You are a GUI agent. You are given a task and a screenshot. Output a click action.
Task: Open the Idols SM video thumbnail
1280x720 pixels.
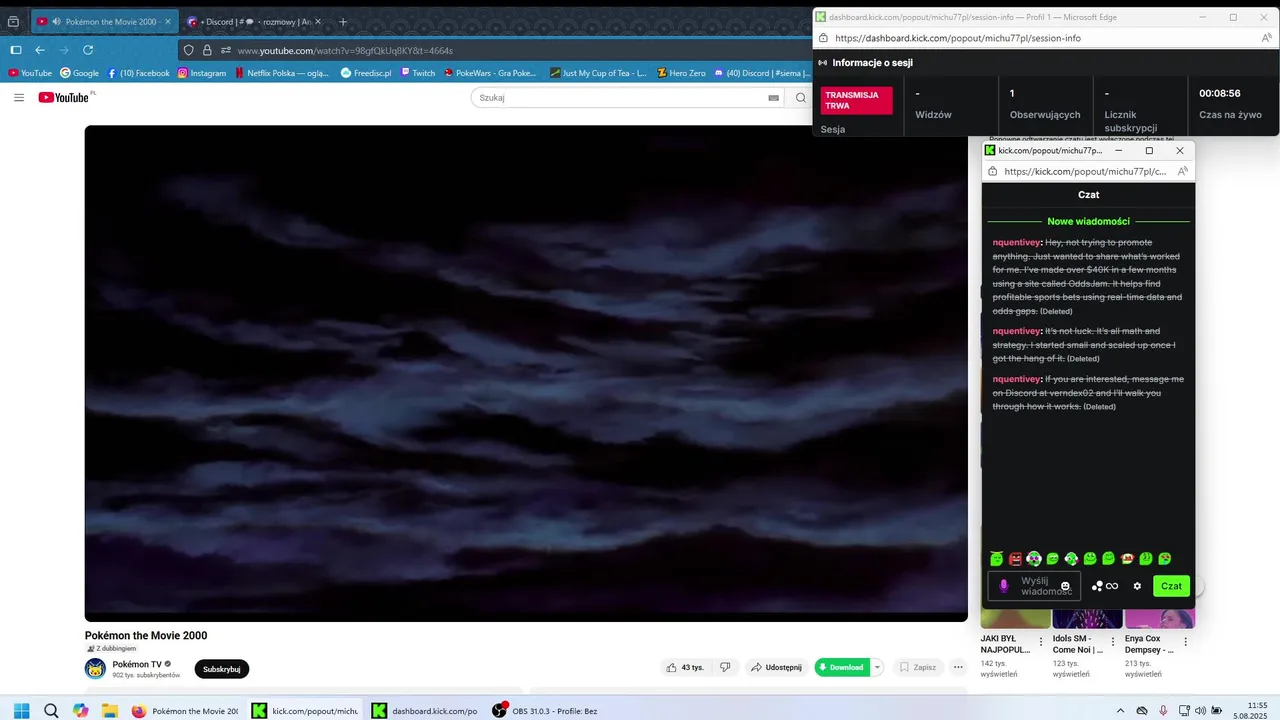(1087, 619)
